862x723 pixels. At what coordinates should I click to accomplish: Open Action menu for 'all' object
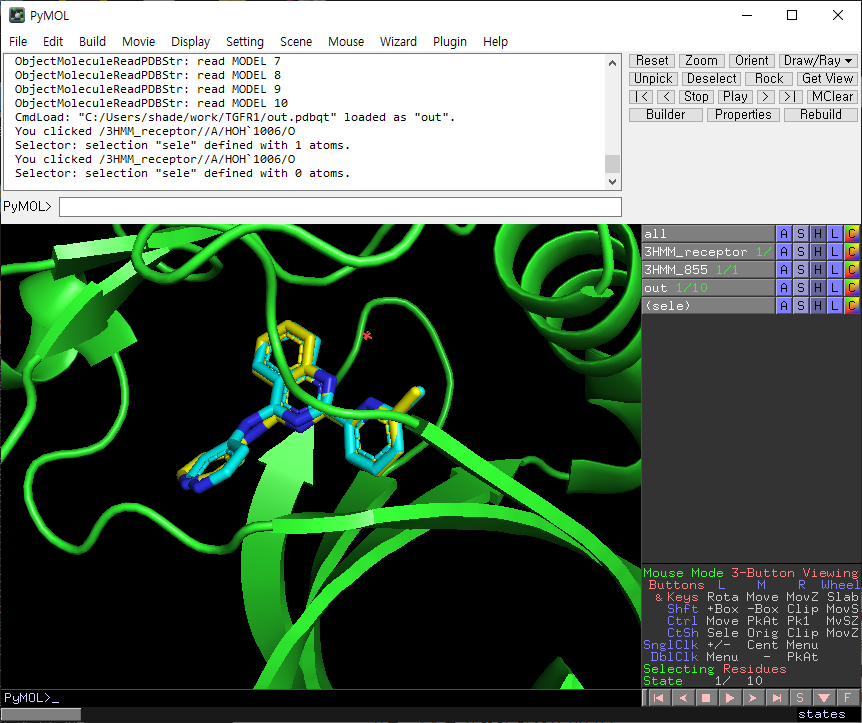tap(784, 234)
